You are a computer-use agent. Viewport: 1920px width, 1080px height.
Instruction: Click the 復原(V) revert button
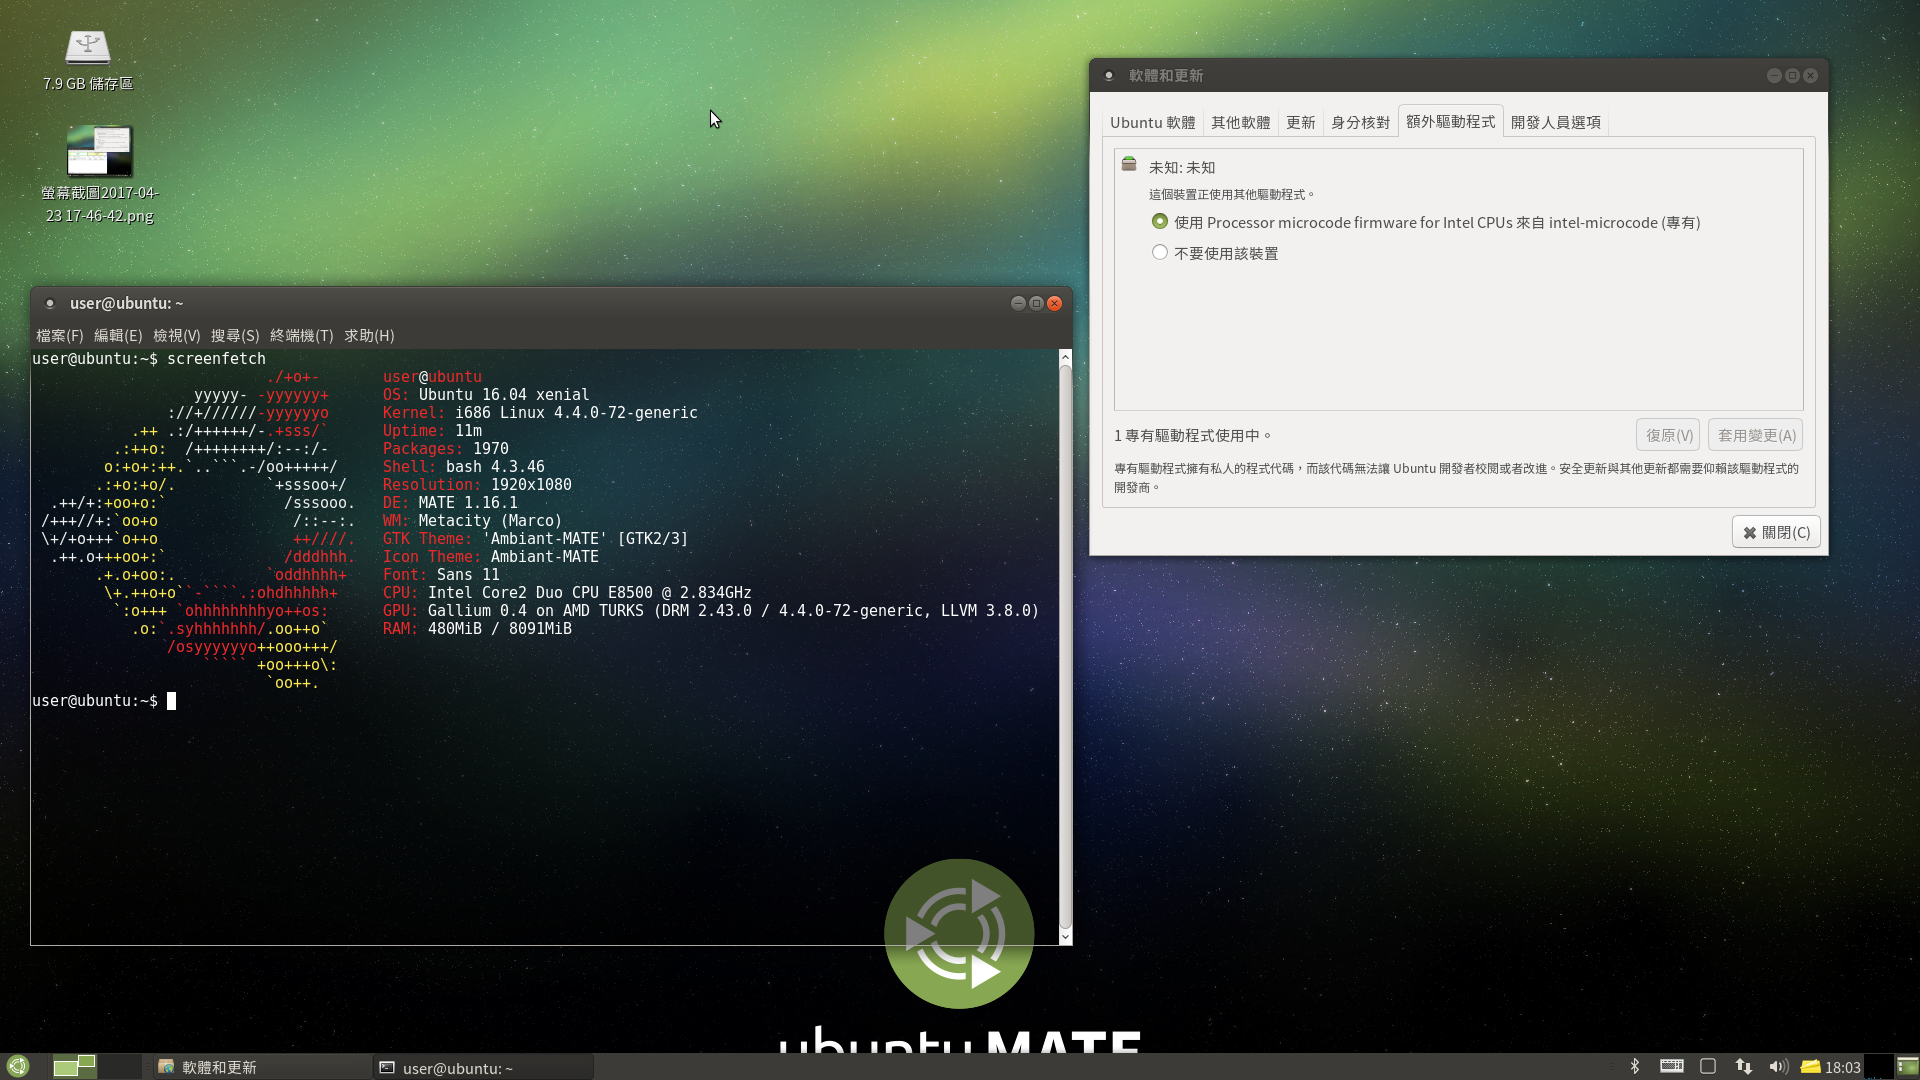tap(1669, 435)
